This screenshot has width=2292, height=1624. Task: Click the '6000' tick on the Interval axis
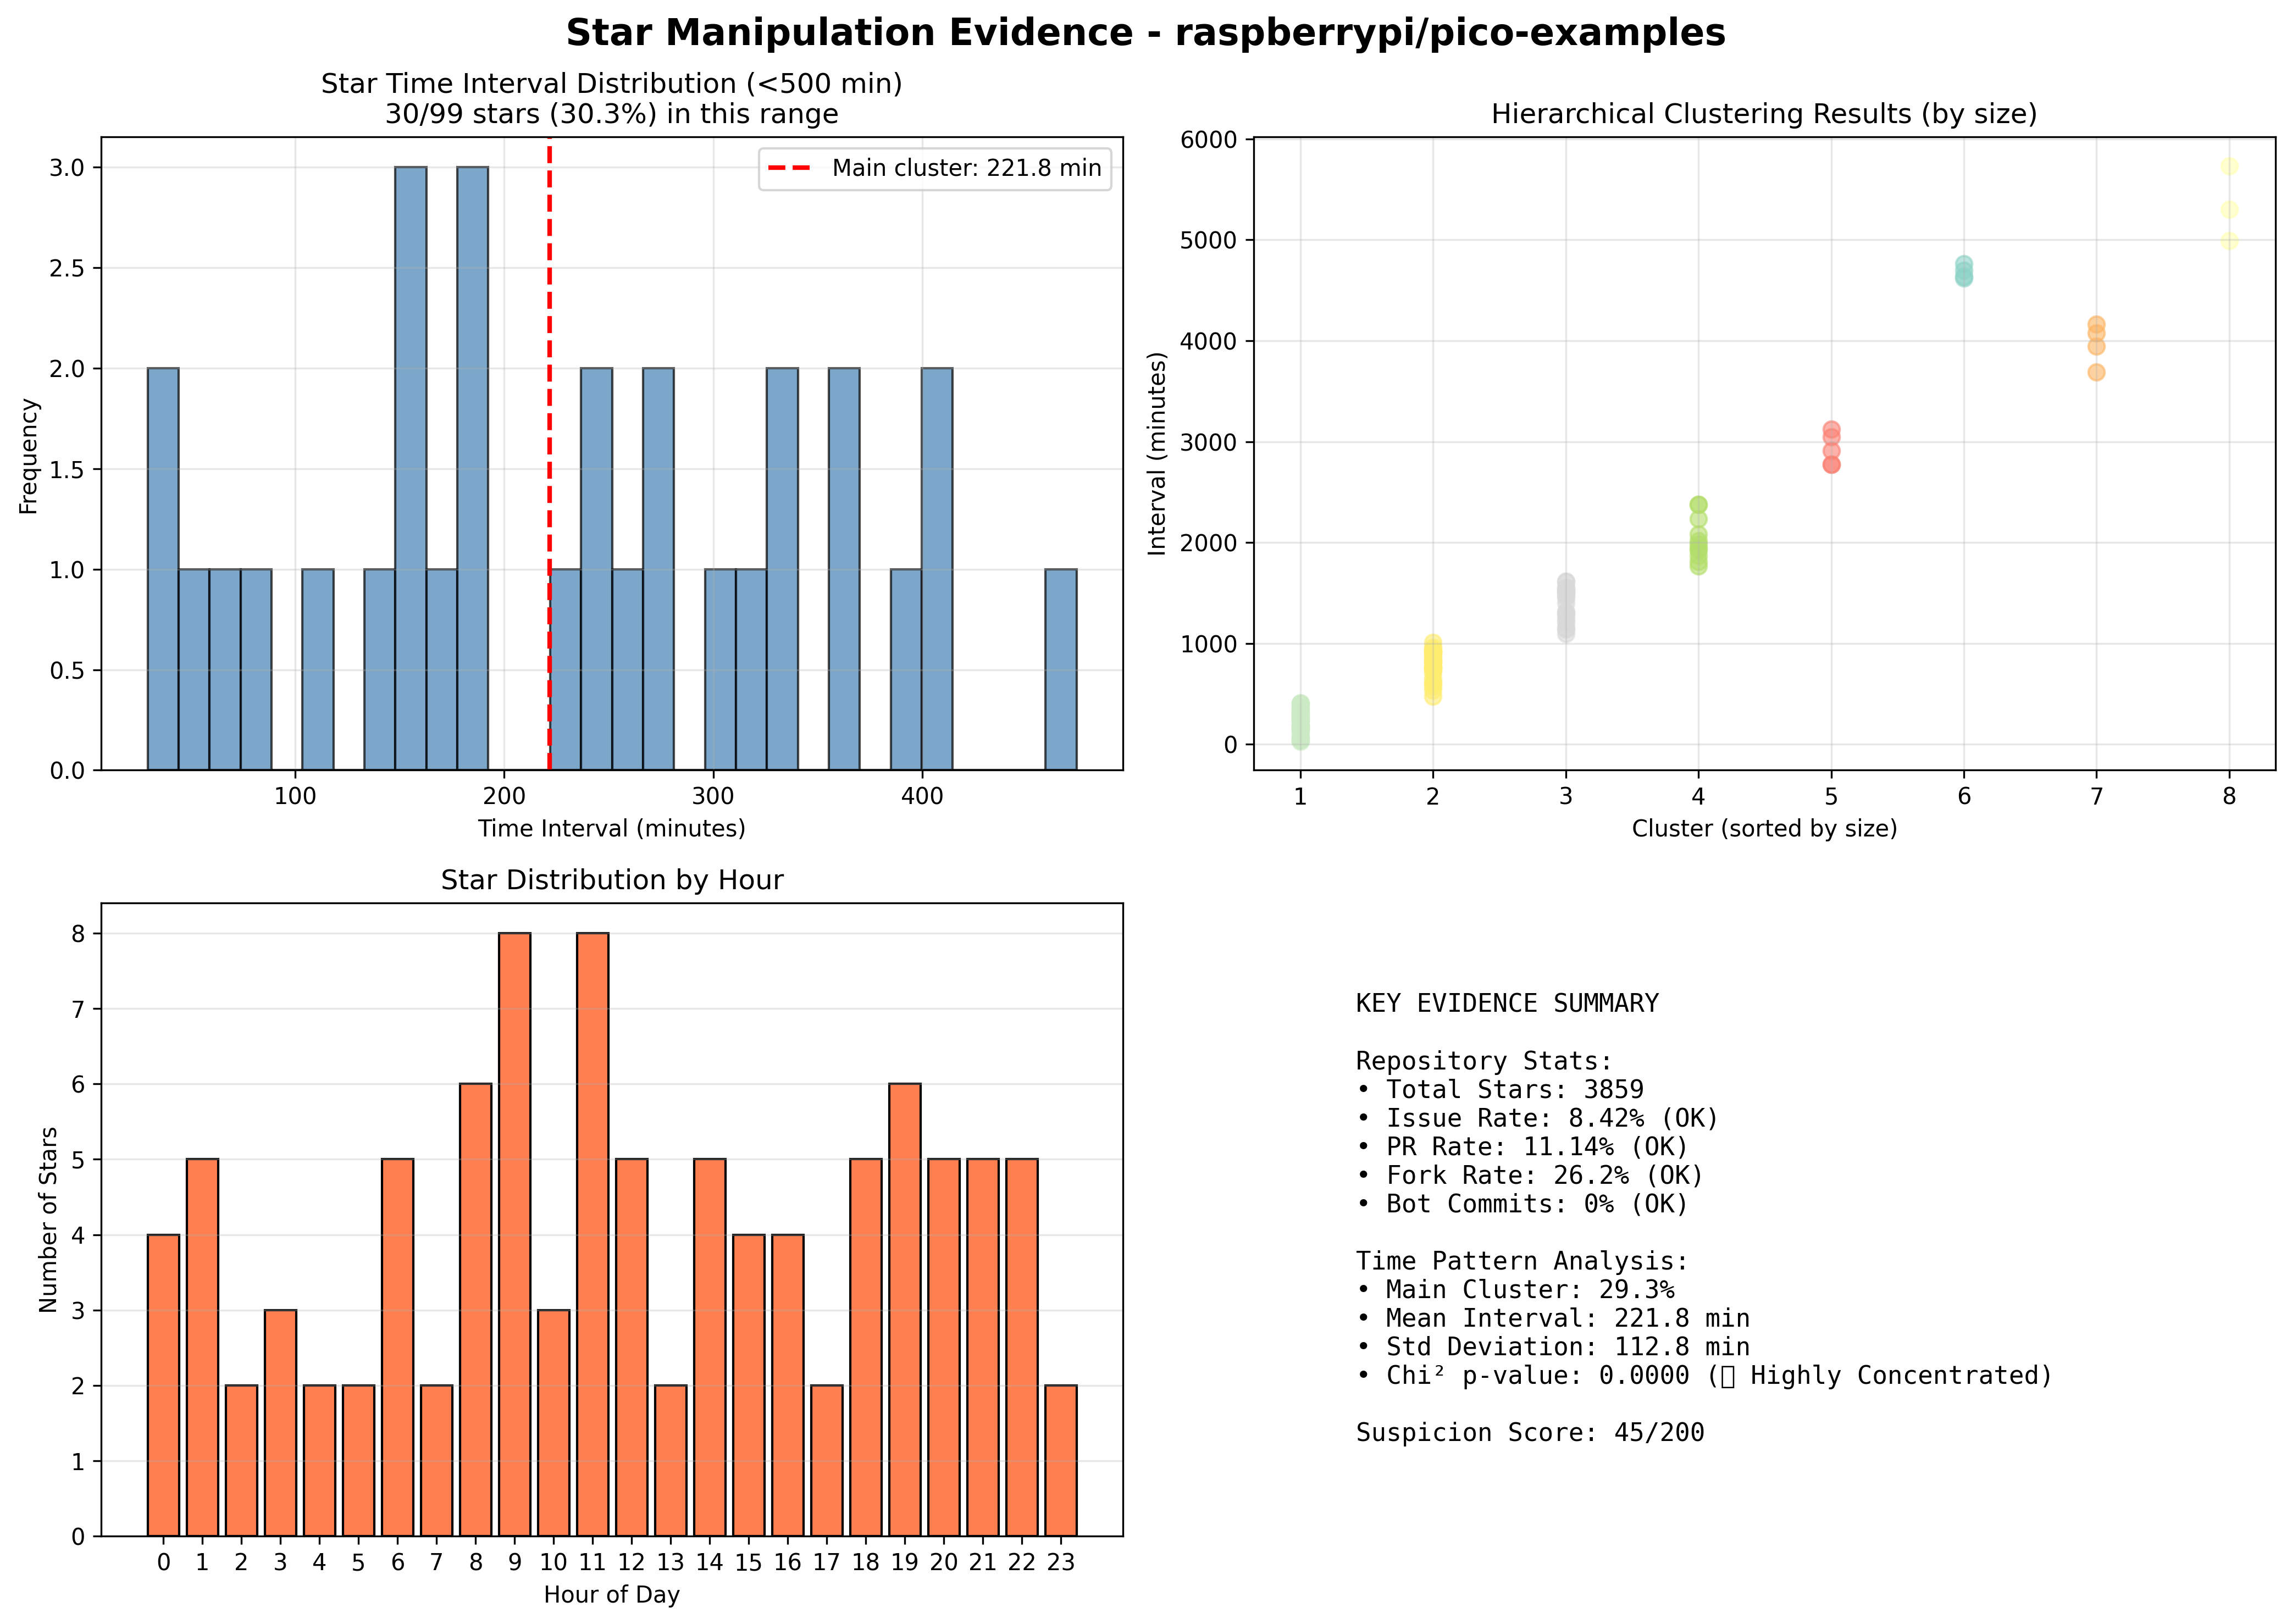coord(1208,140)
